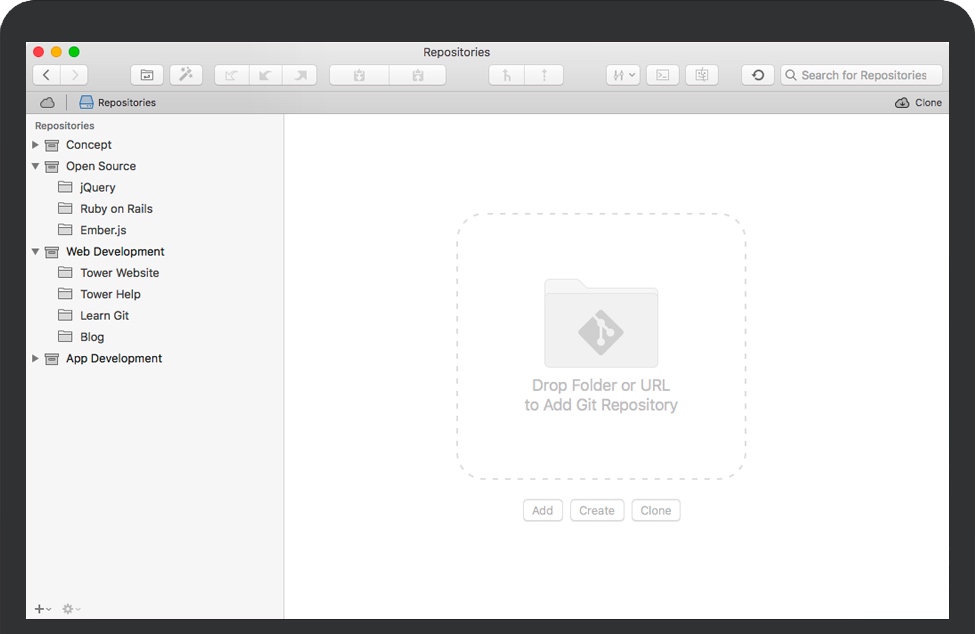Image resolution: width=975 pixels, height=634 pixels.
Task: Open the gear actions menu at sidebar bottom
Action: click(71, 609)
